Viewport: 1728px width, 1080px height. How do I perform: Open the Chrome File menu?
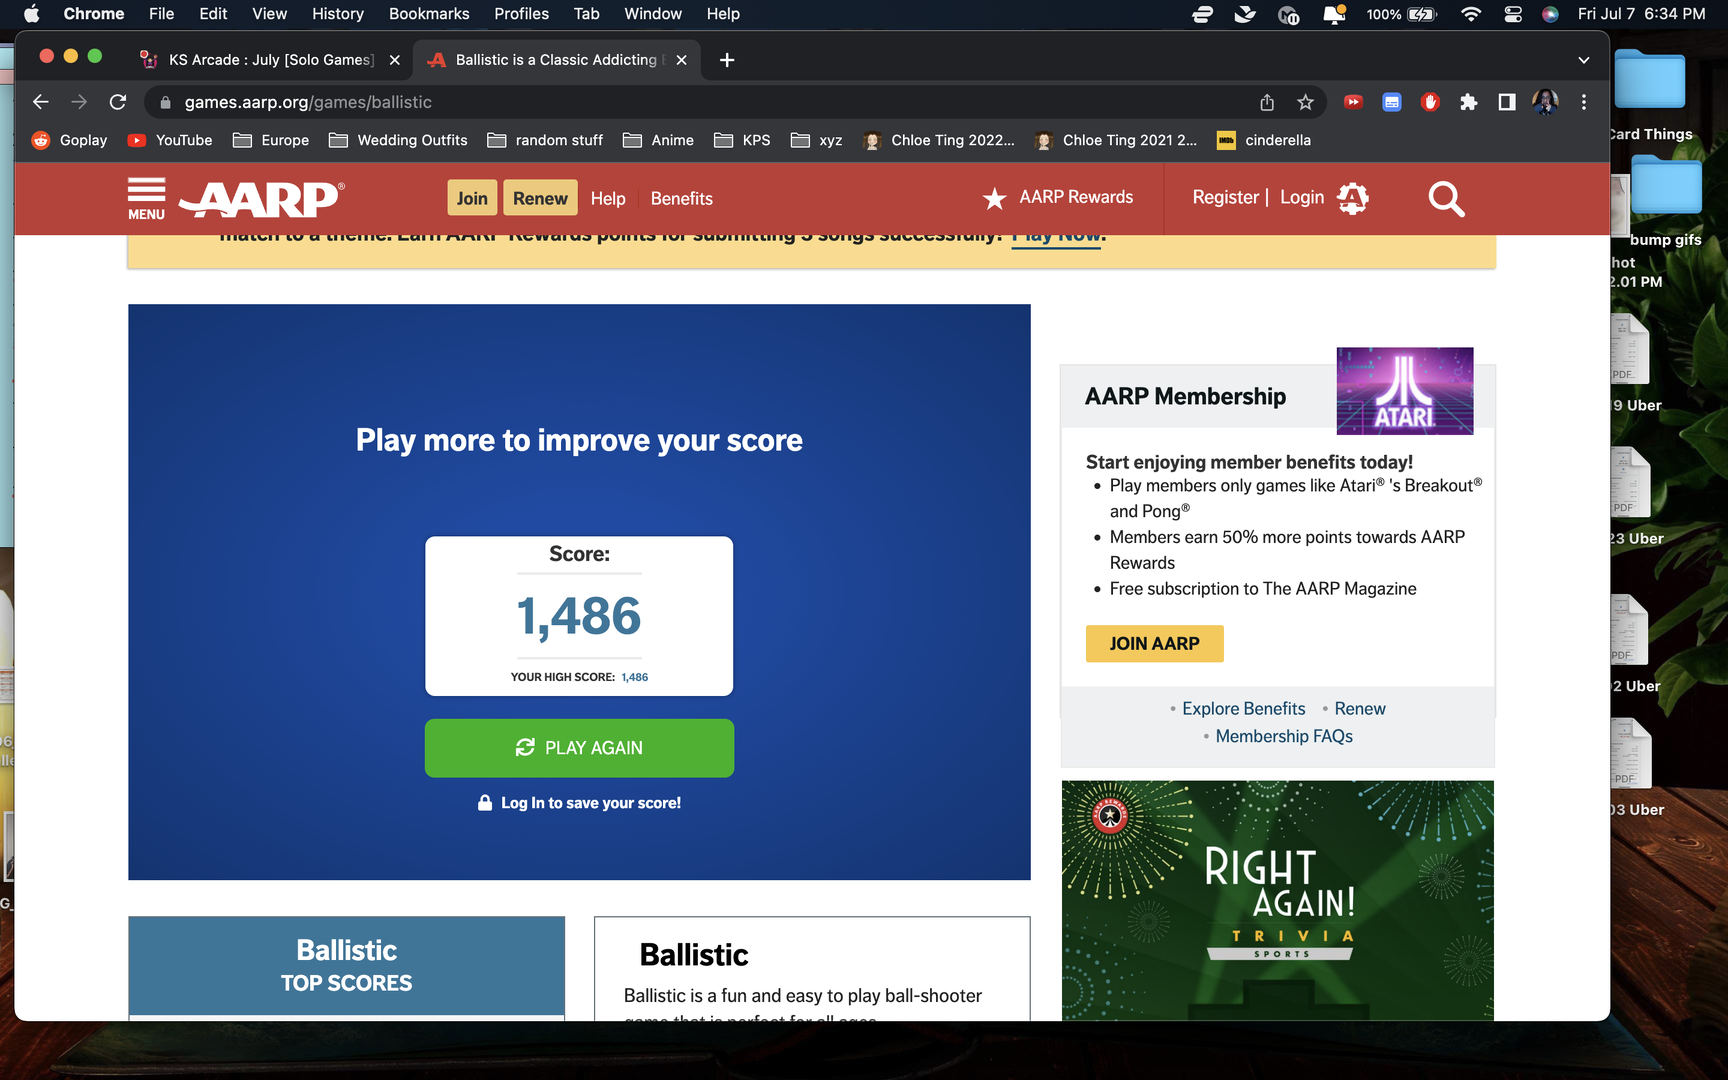(x=161, y=14)
